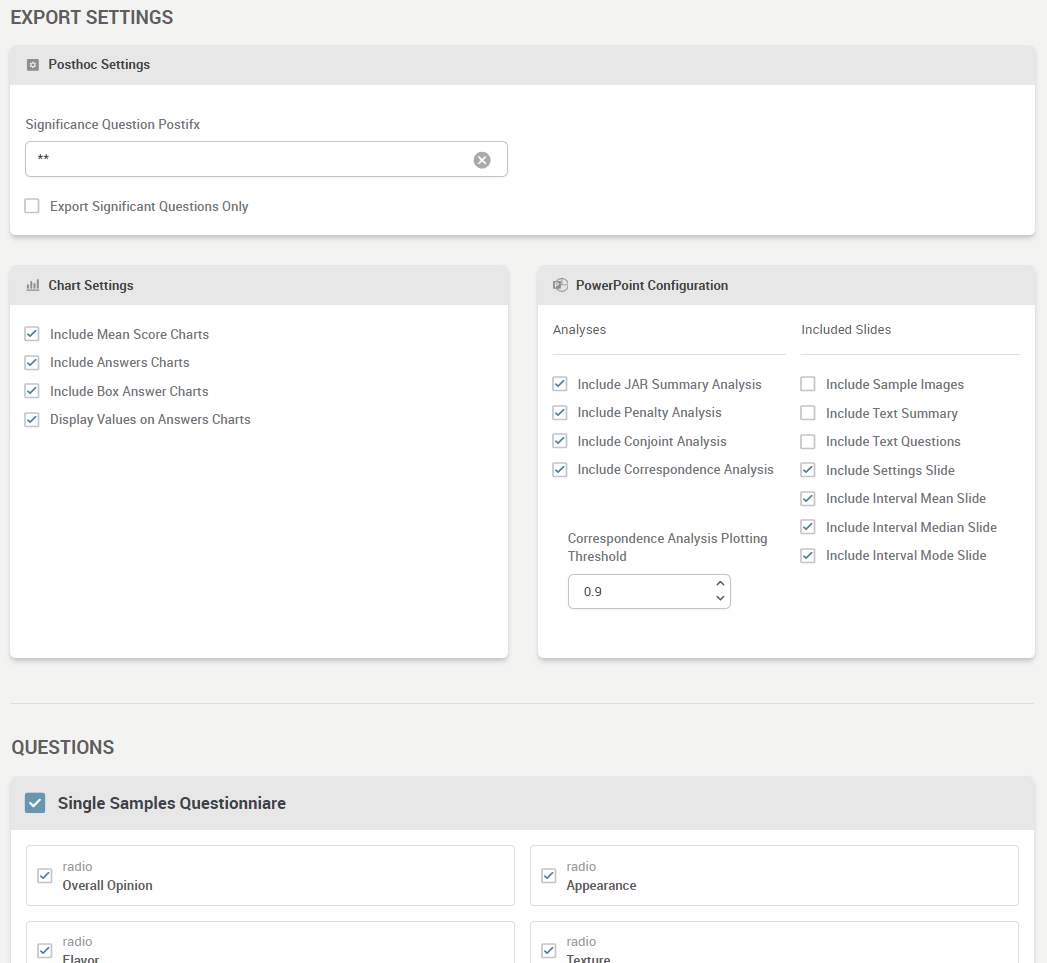Check Include Text Summary
This screenshot has height=963, width=1047.
pos(808,413)
